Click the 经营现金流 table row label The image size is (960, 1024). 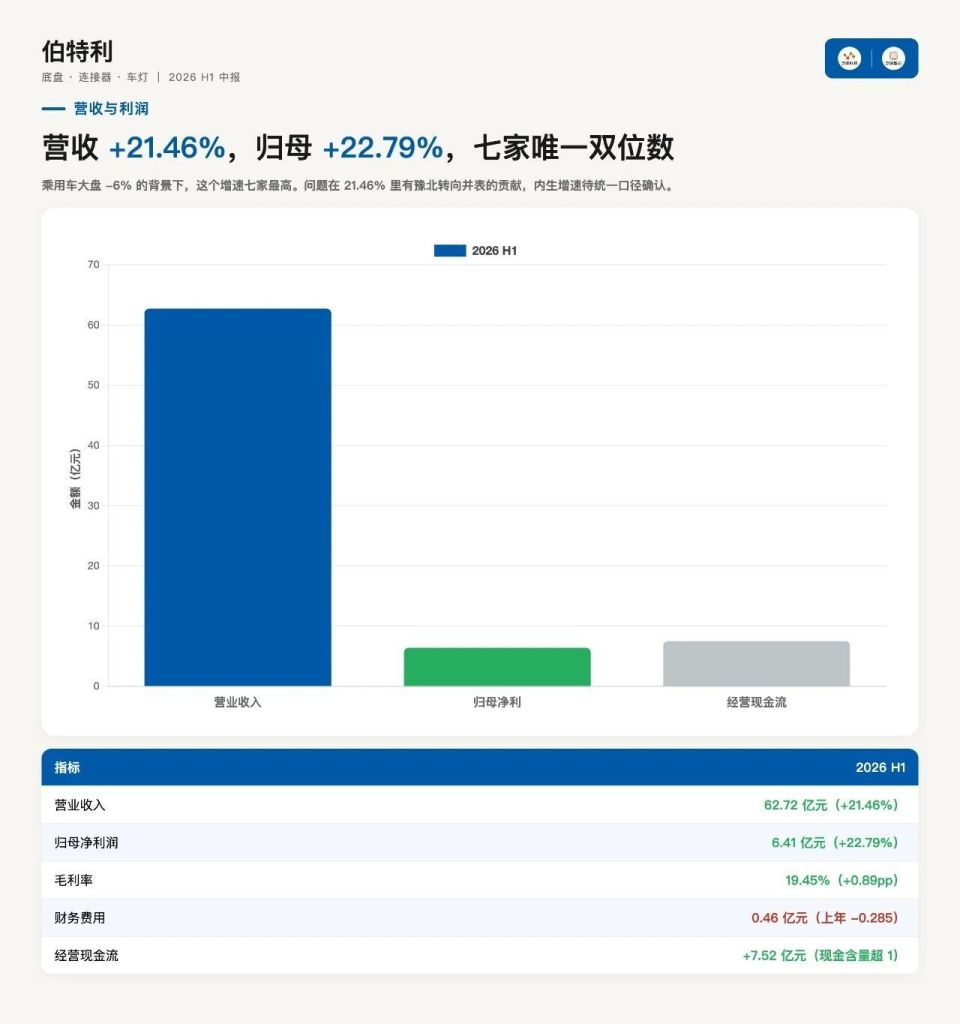pyautogui.click(x=86, y=955)
